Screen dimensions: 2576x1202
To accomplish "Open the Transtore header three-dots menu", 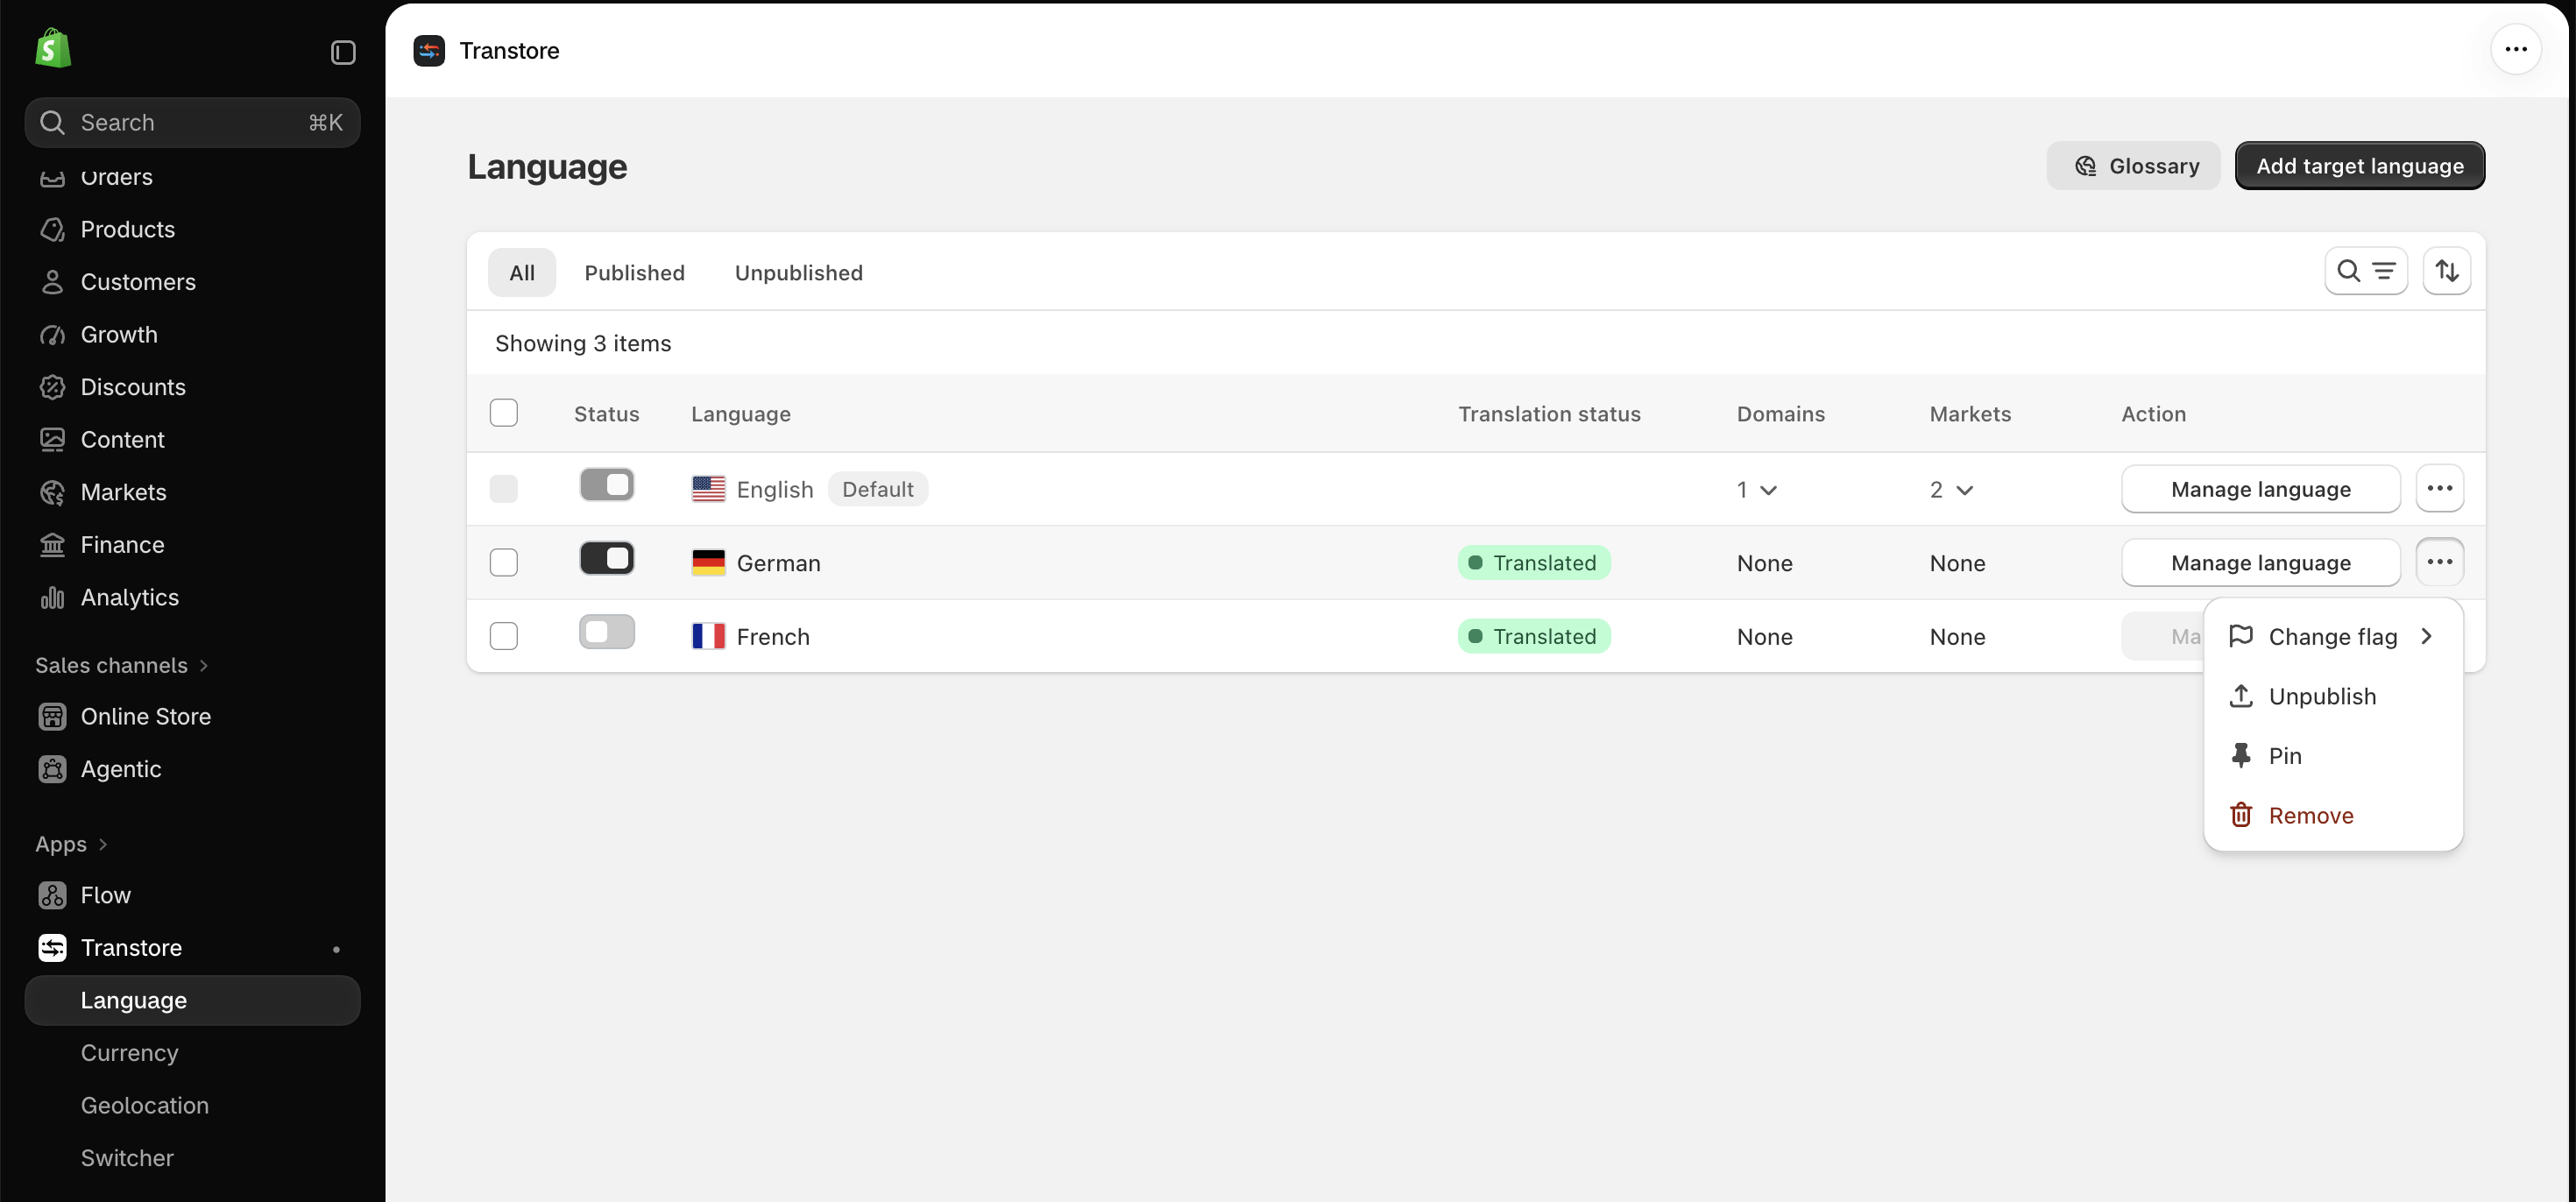I will tap(2516, 49).
